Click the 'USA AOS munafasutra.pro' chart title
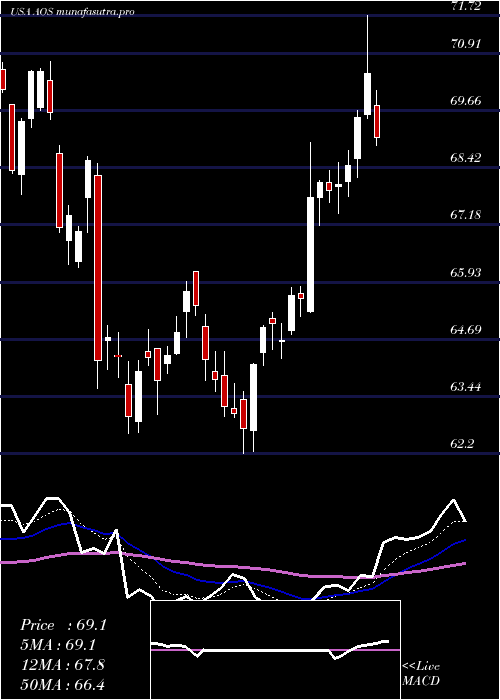500x700 pixels. pos(73,12)
